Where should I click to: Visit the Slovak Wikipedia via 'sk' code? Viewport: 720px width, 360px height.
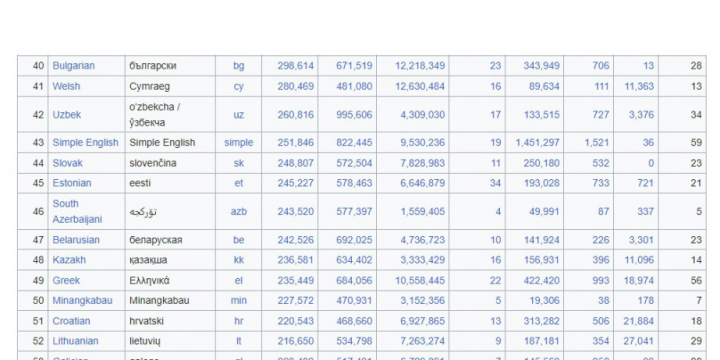tap(239, 163)
